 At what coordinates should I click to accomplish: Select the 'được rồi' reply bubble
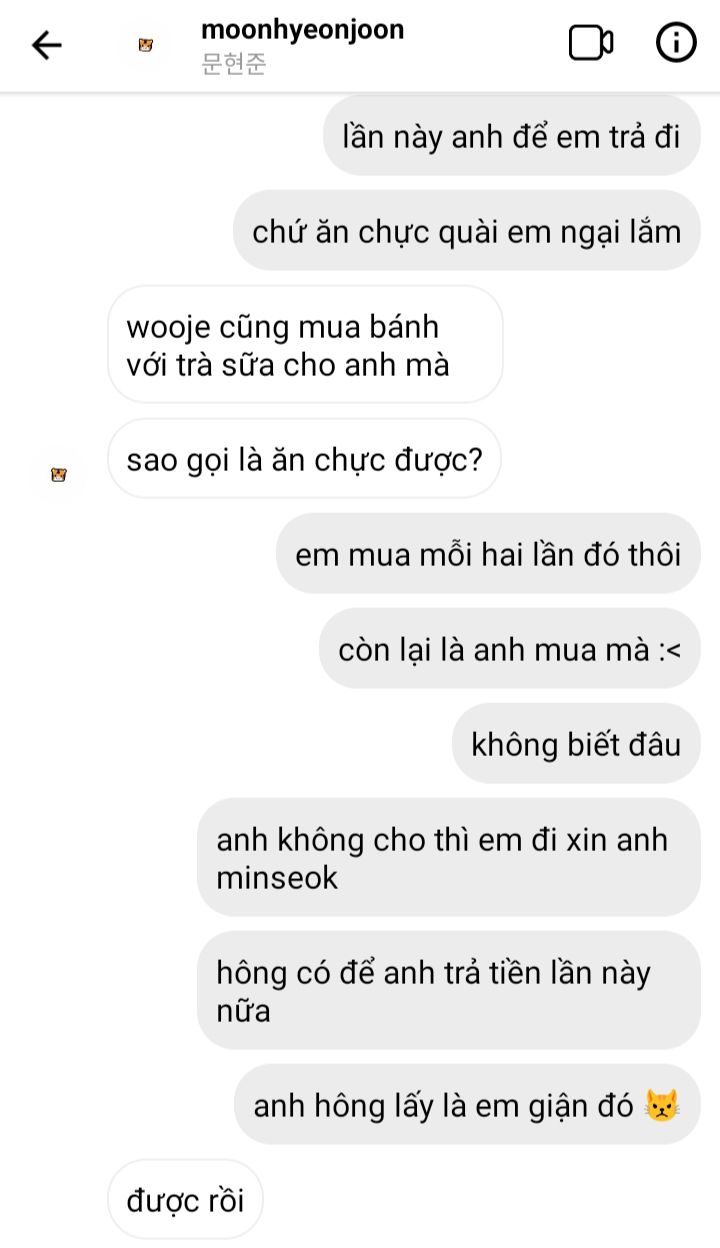185,1200
